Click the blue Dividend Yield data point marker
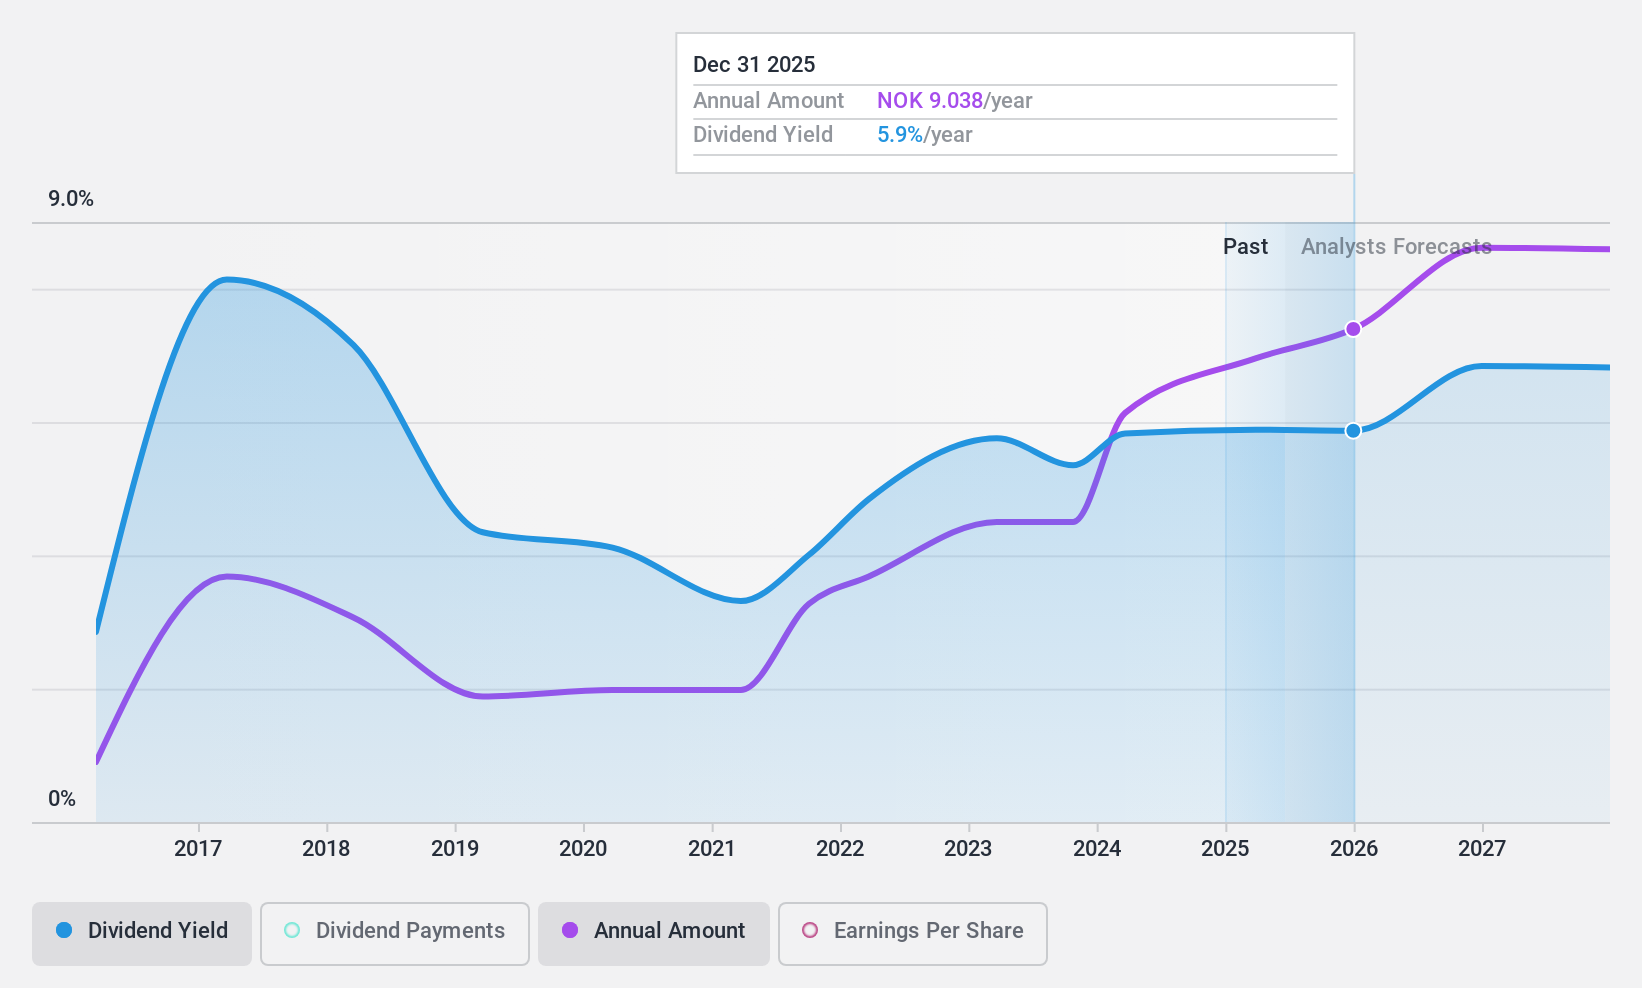 point(1353,431)
